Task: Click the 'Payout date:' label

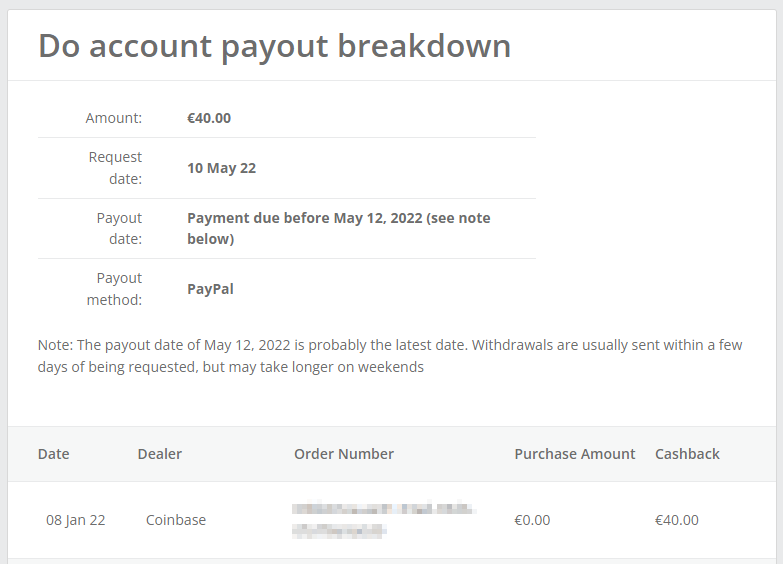Action: point(119,228)
